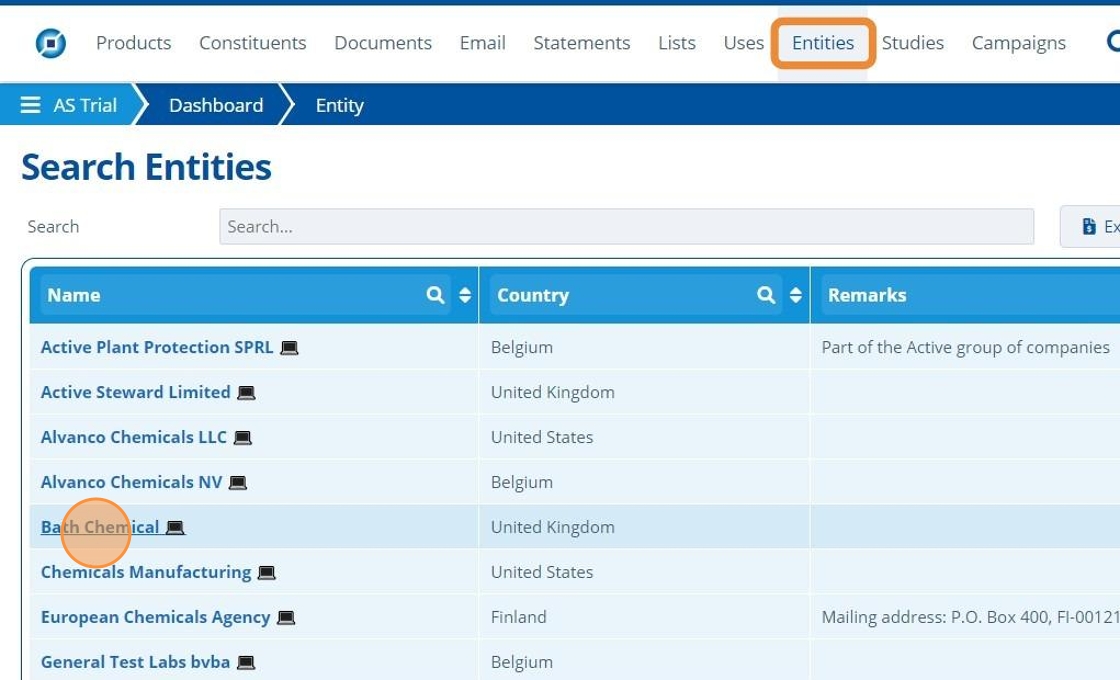Click the laptop icon beside Chemicals Manufacturing
This screenshot has height=680, width=1120.
coord(266,573)
